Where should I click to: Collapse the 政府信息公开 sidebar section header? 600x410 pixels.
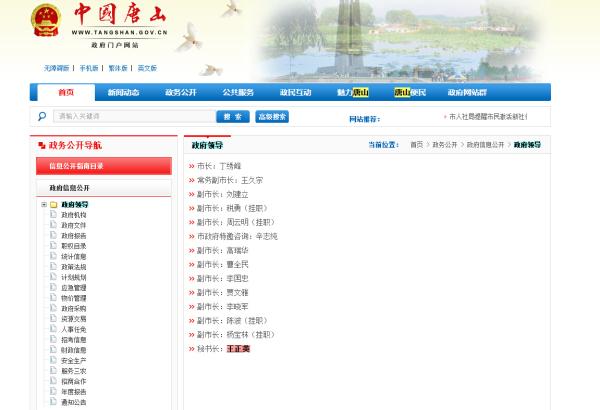[76, 187]
